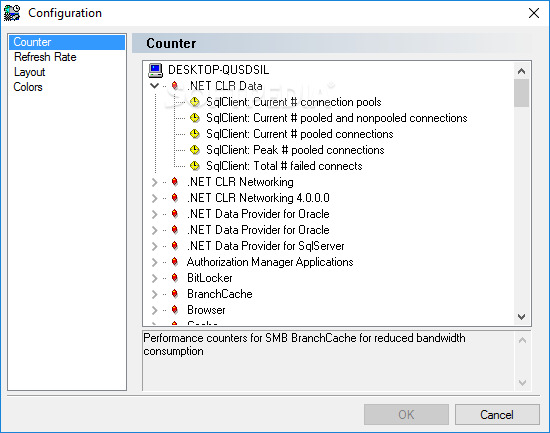This screenshot has height=433, width=550.
Task: Expand the BitLocker node
Action: click(154, 278)
